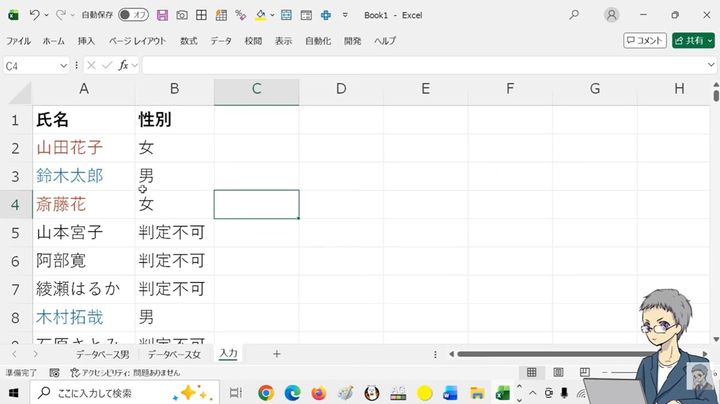Click the Excel app icon in title bar
The height and width of the screenshot is (404, 720).
coord(13,15)
